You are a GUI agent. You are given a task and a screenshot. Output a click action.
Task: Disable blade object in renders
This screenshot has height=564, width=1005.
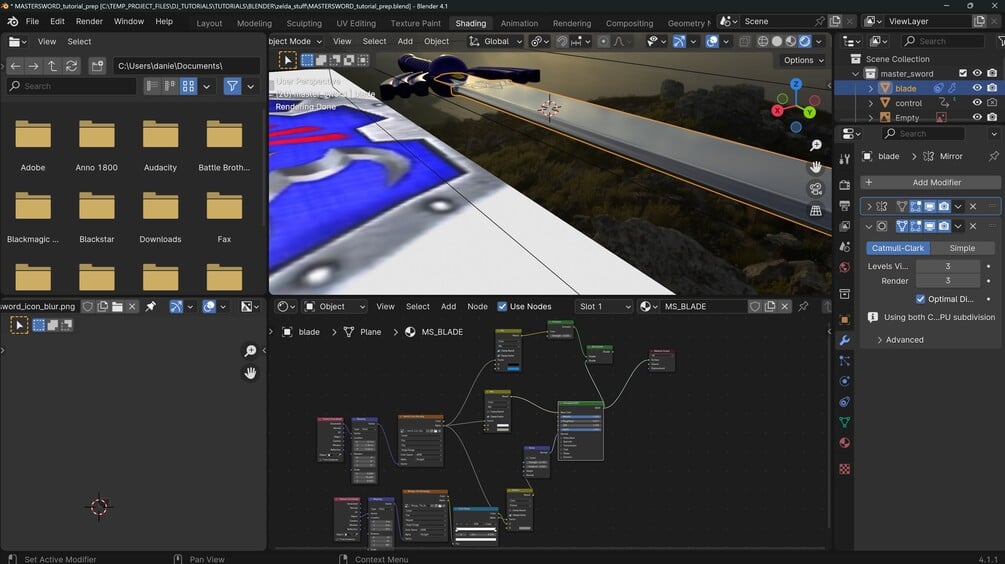(992, 88)
